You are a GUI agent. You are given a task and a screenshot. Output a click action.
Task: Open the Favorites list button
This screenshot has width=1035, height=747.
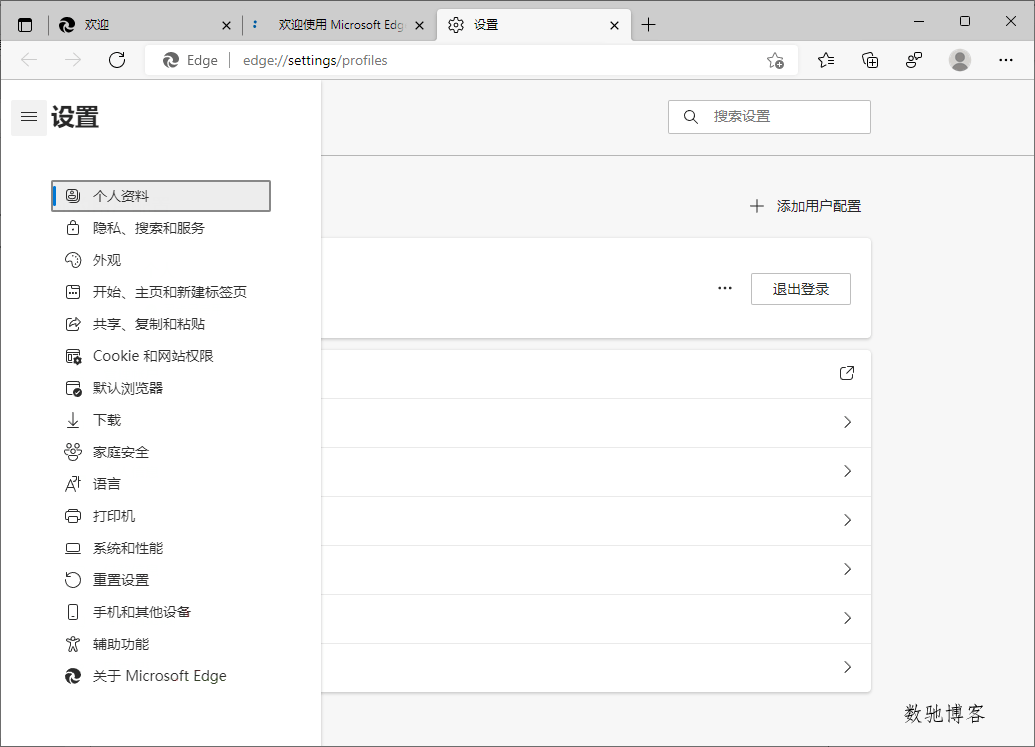coord(826,61)
